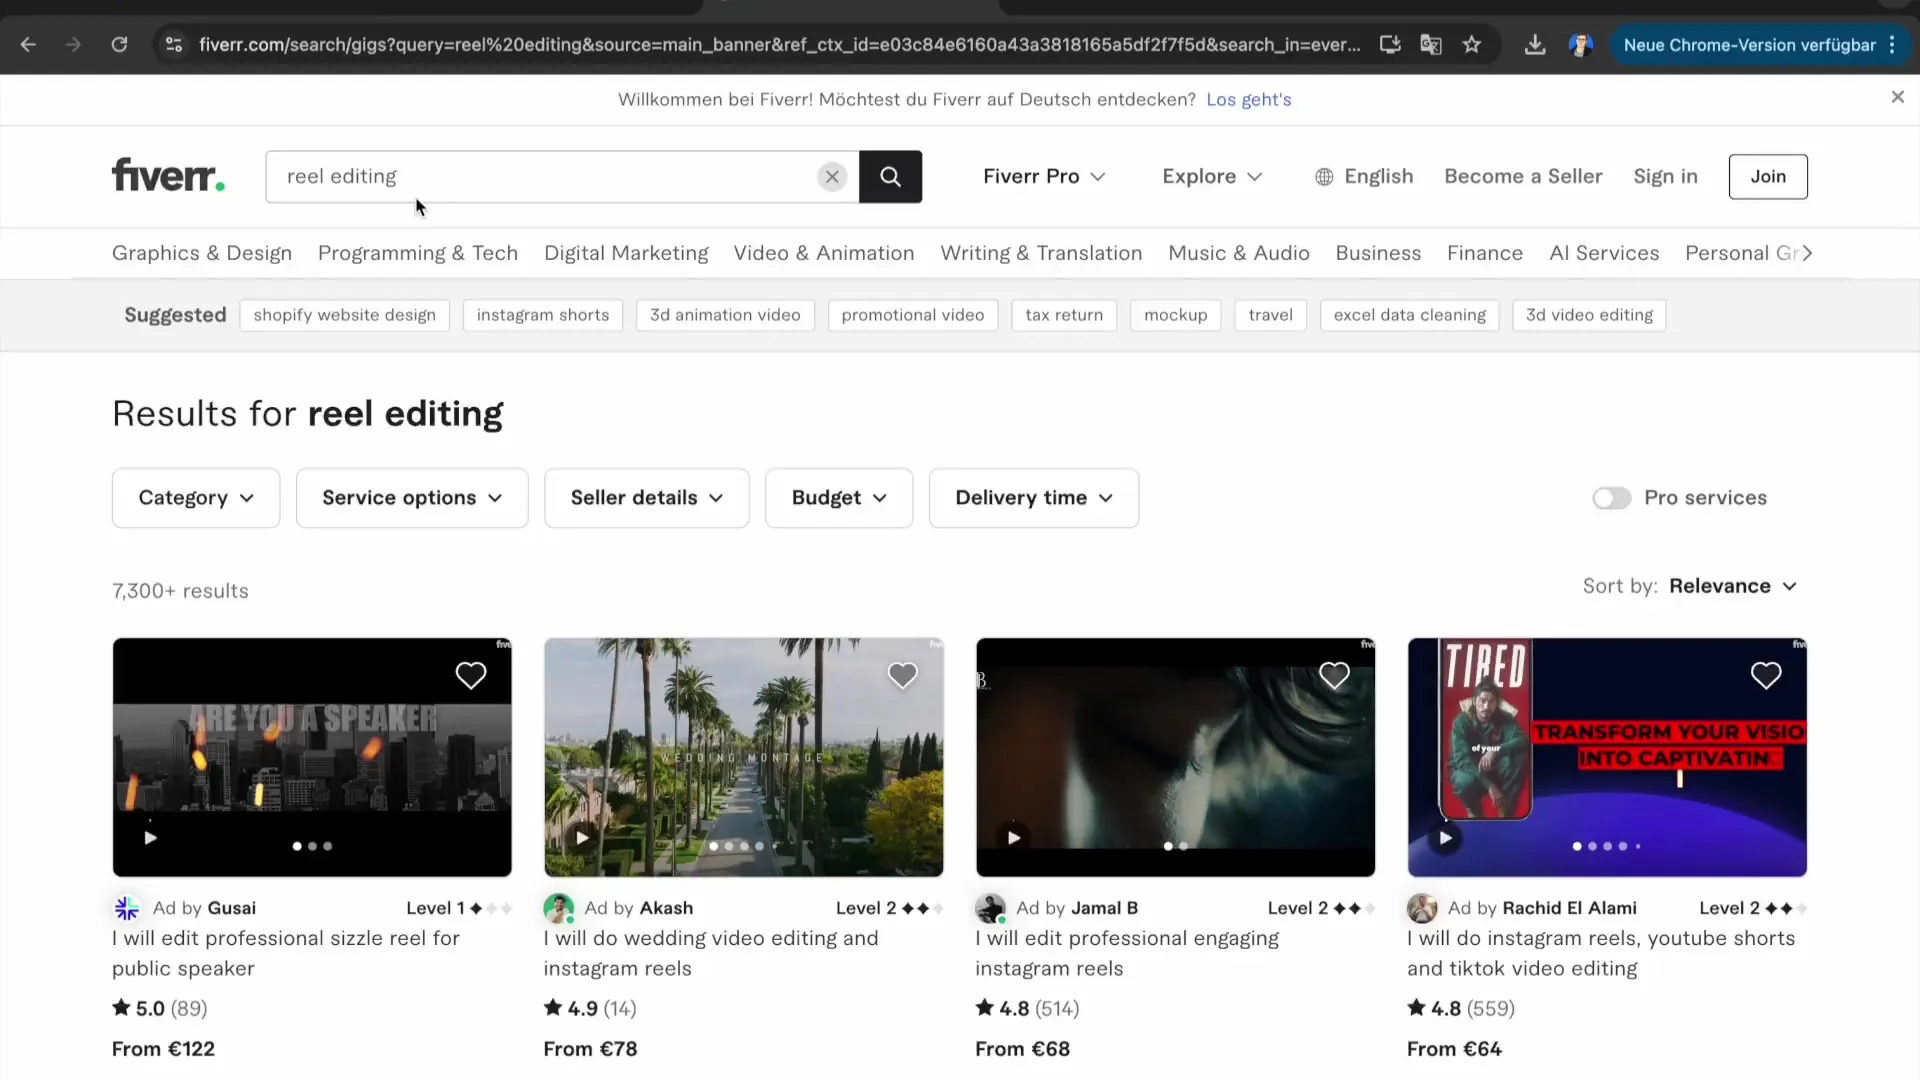Open the Music & Audio category
The height and width of the screenshot is (1080, 1920).
[1238, 253]
